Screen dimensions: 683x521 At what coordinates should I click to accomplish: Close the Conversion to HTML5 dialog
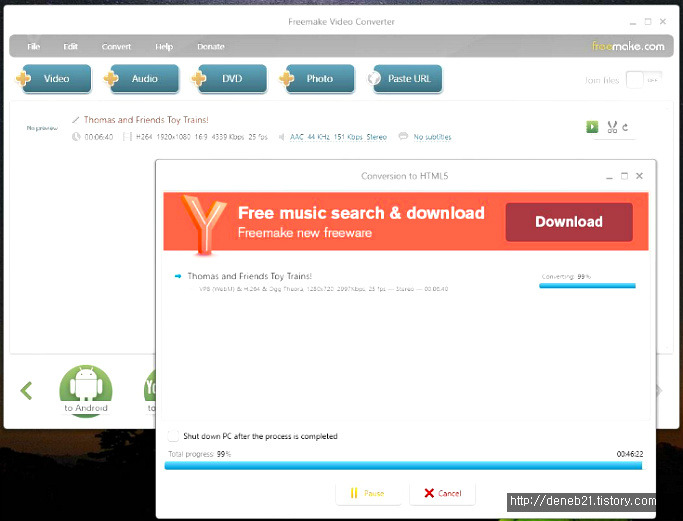tap(639, 176)
